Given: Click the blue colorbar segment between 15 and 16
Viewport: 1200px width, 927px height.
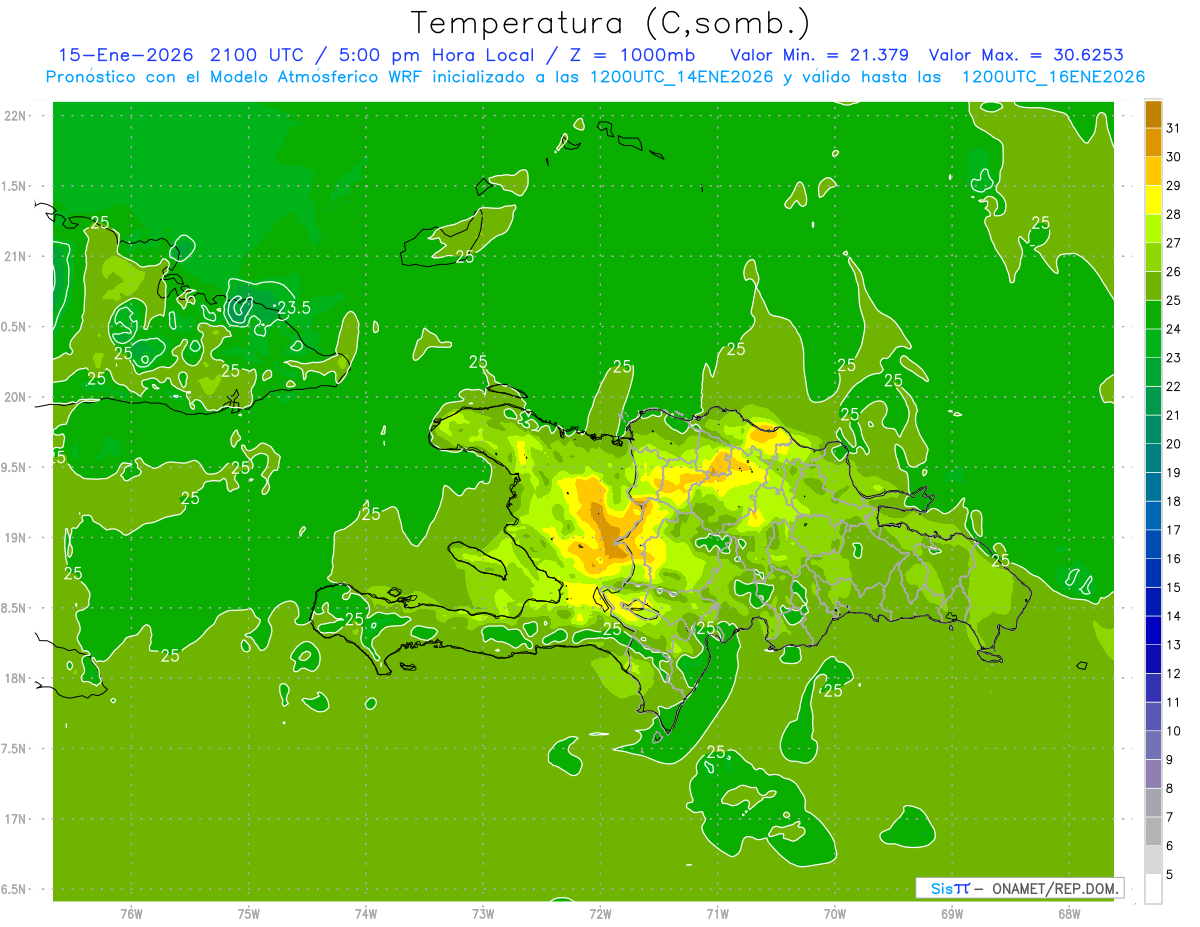Looking at the screenshot, I should tap(1153, 573).
